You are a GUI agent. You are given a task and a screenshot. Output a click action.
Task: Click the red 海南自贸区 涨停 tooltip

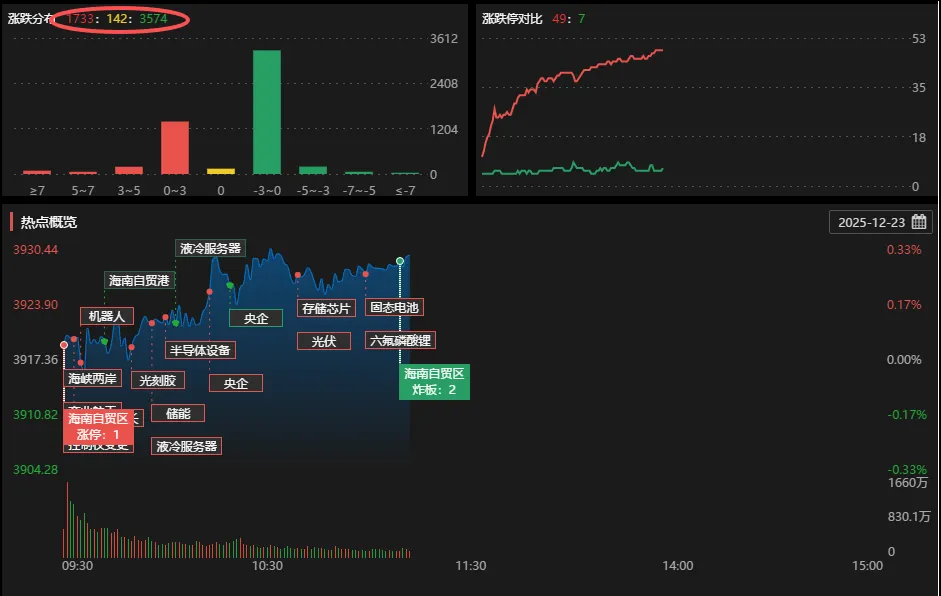tap(98, 426)
